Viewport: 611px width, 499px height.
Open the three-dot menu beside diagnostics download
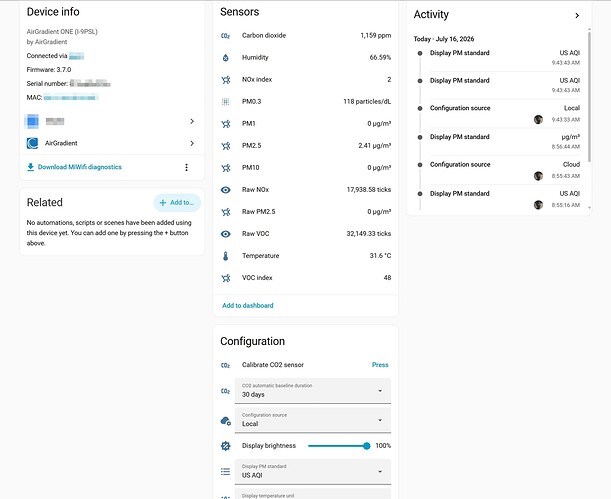[x=186, y=167]
